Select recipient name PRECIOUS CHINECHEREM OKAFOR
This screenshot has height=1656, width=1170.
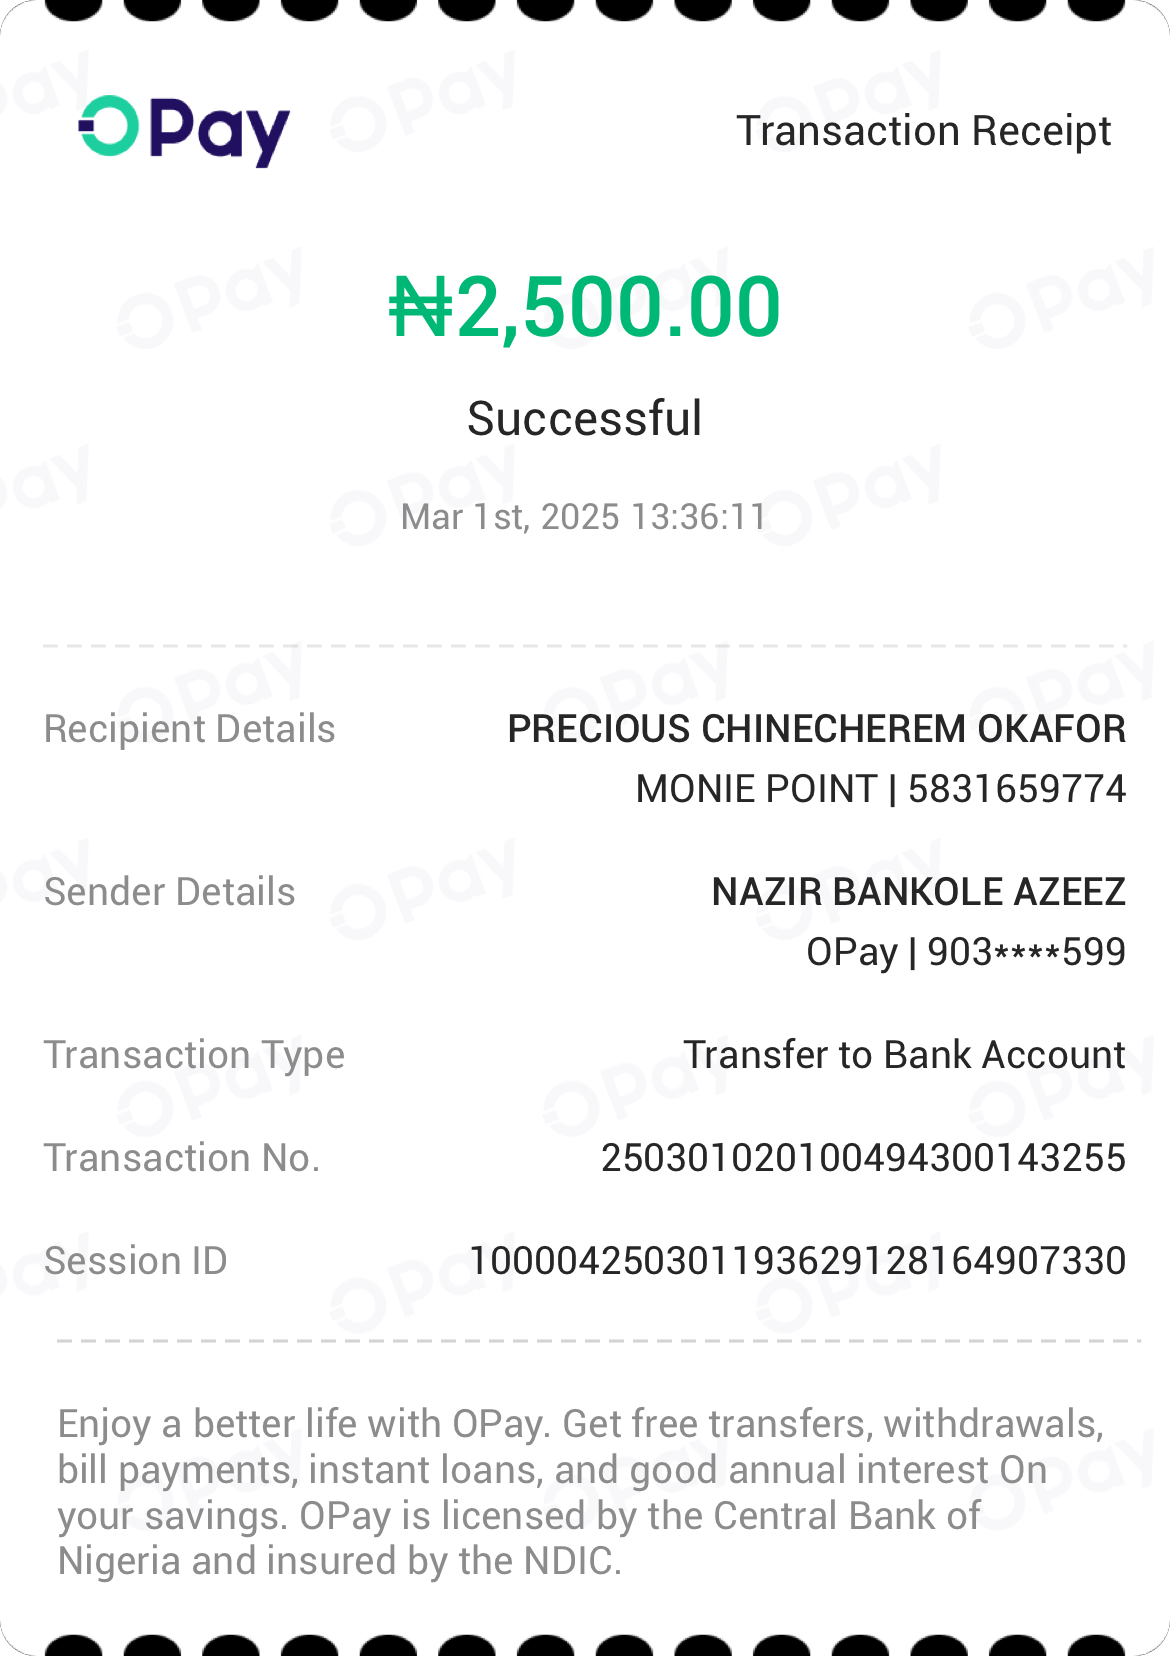pyautogui.click(x=816, y=729)
